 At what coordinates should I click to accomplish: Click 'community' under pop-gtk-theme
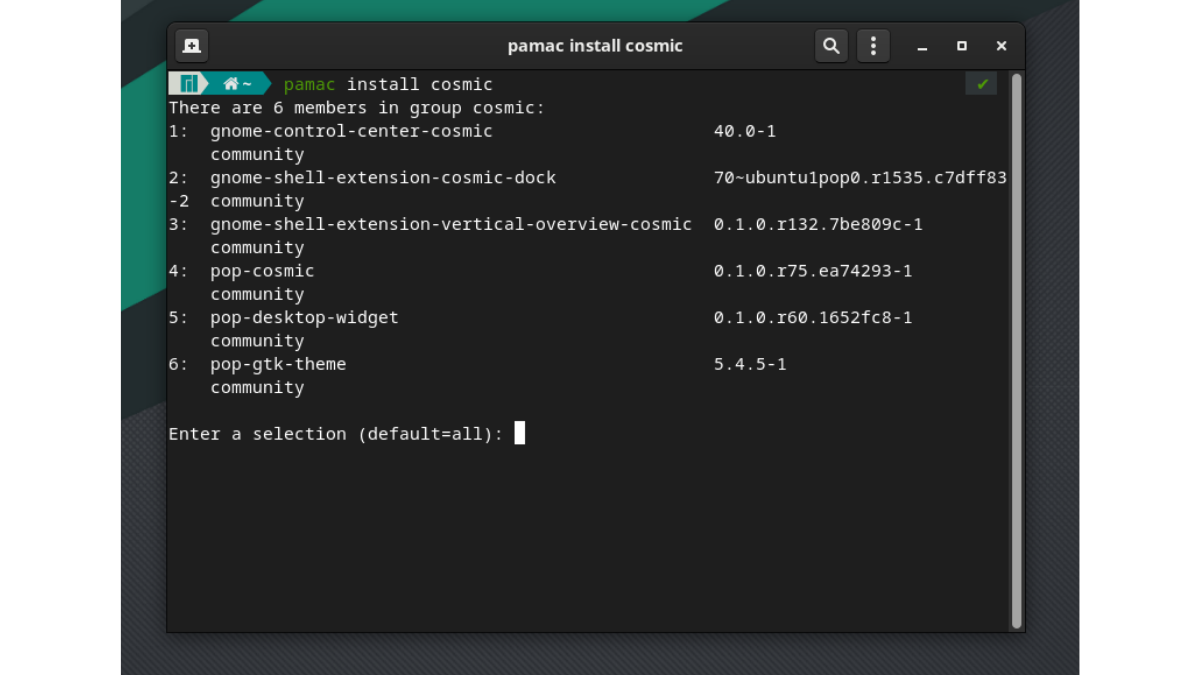point(257,387)
